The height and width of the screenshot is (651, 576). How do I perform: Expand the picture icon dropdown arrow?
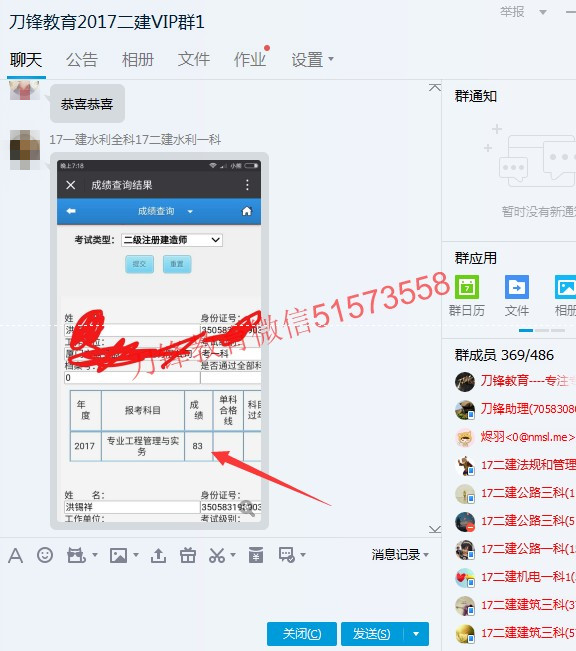click(x=136, y=555)
